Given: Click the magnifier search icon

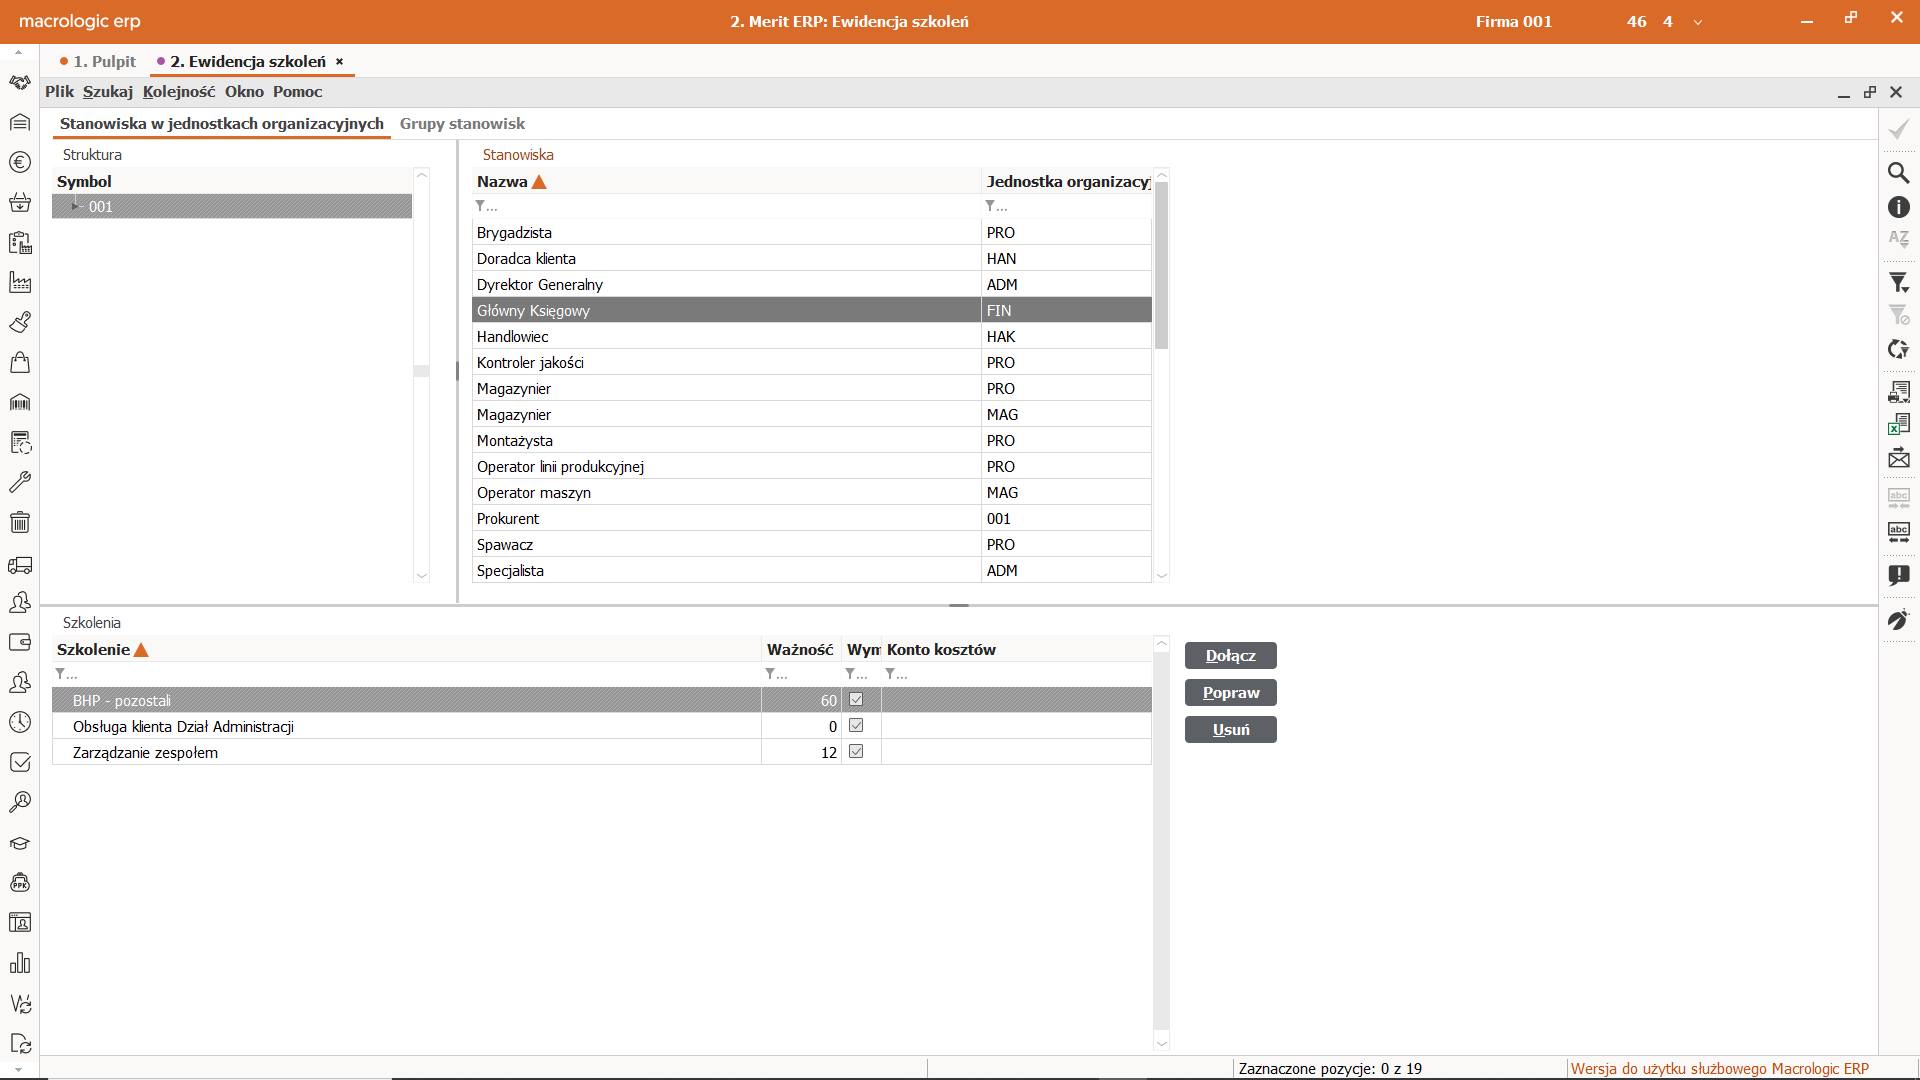Looking at the screenshot, I should tap(1898, 173).
